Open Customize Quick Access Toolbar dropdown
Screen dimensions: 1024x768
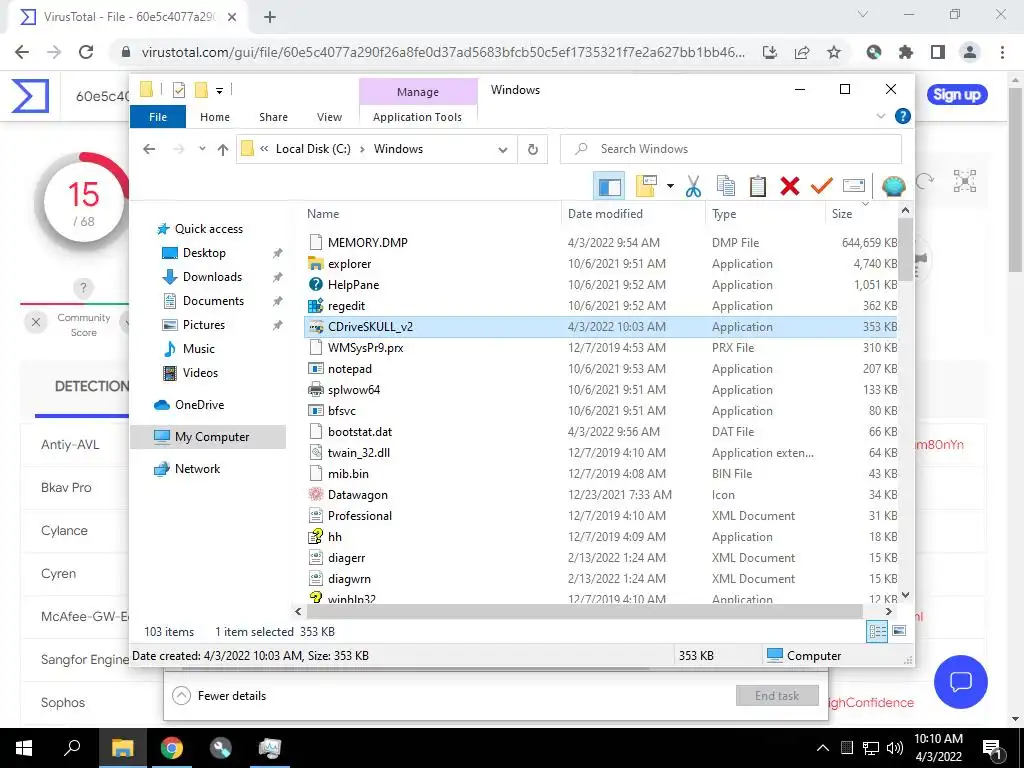point(219,91)
